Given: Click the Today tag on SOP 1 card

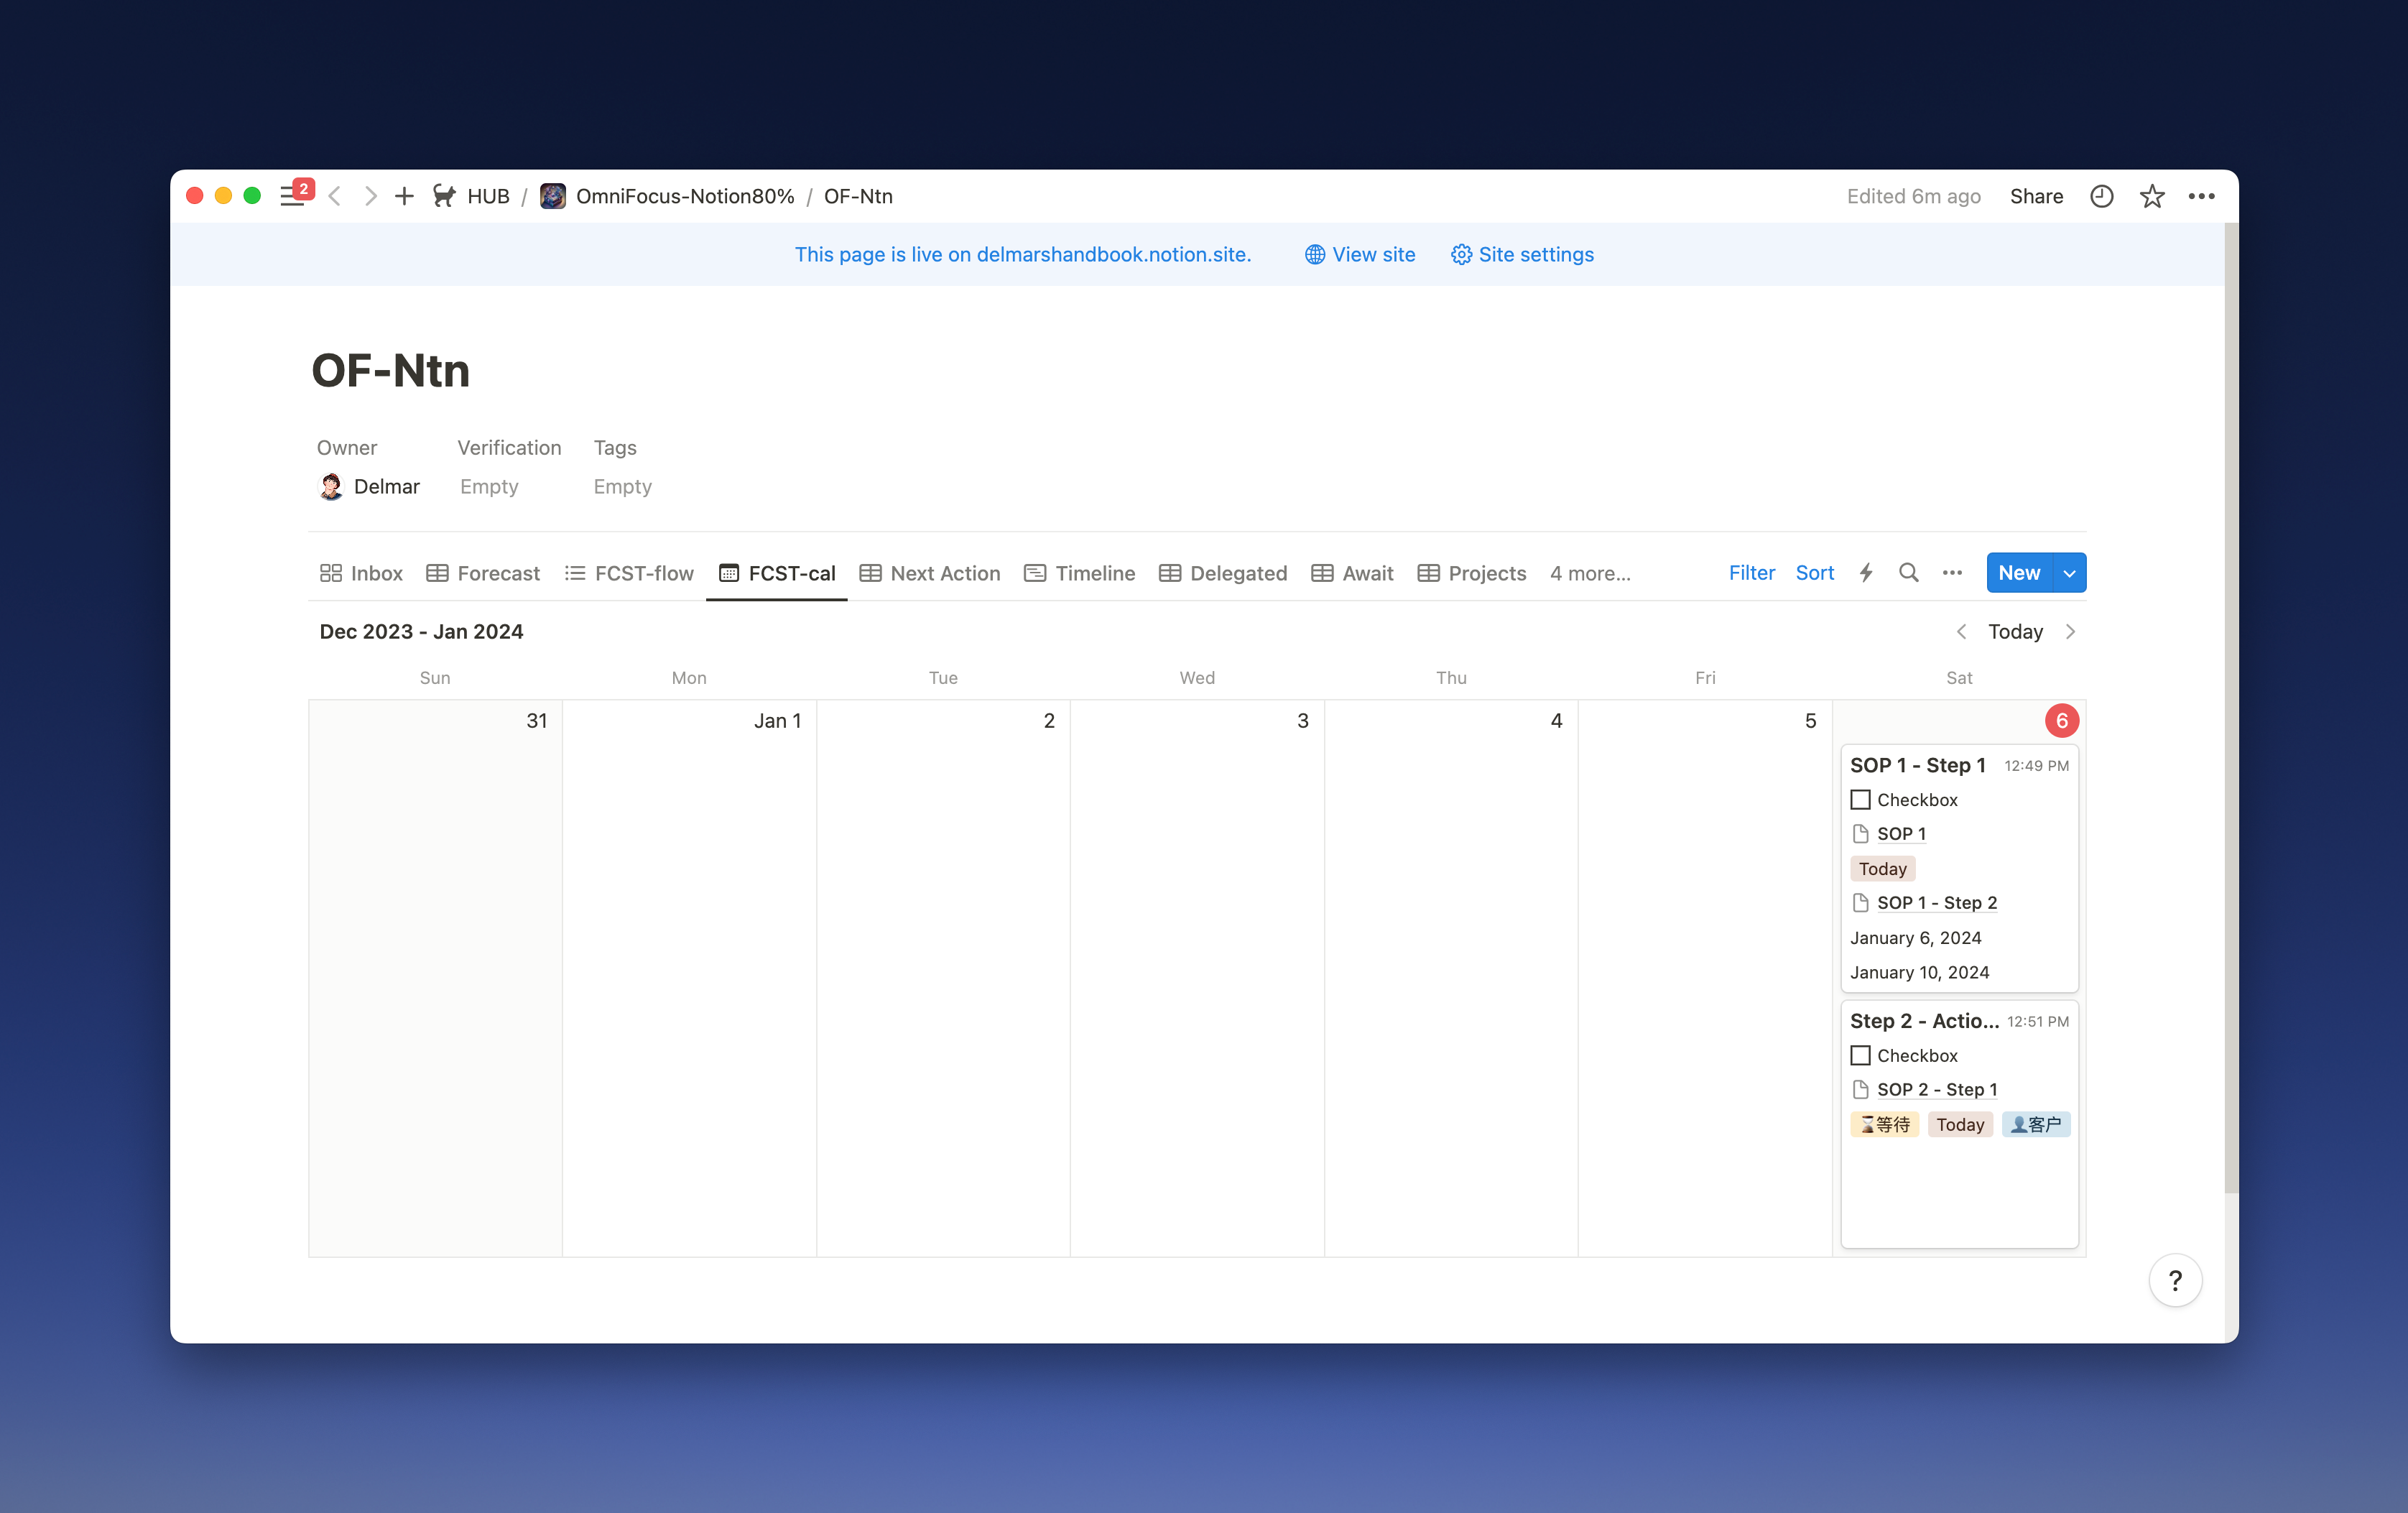Looking at the screenshot, I should pyautogui.click(x=1882, y=869).
